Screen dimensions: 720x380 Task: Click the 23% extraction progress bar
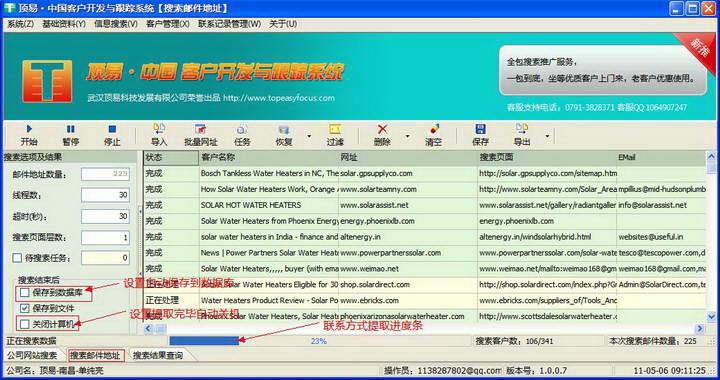(319, 341)
